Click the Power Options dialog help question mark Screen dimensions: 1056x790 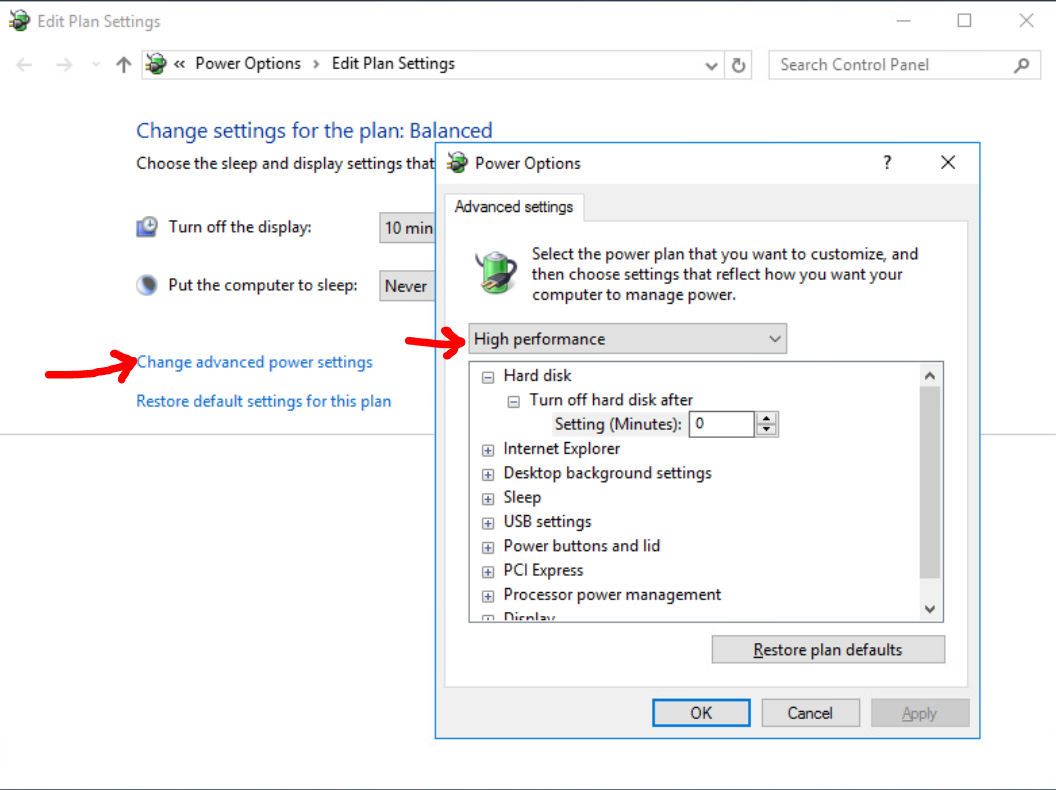click(887, 163)
